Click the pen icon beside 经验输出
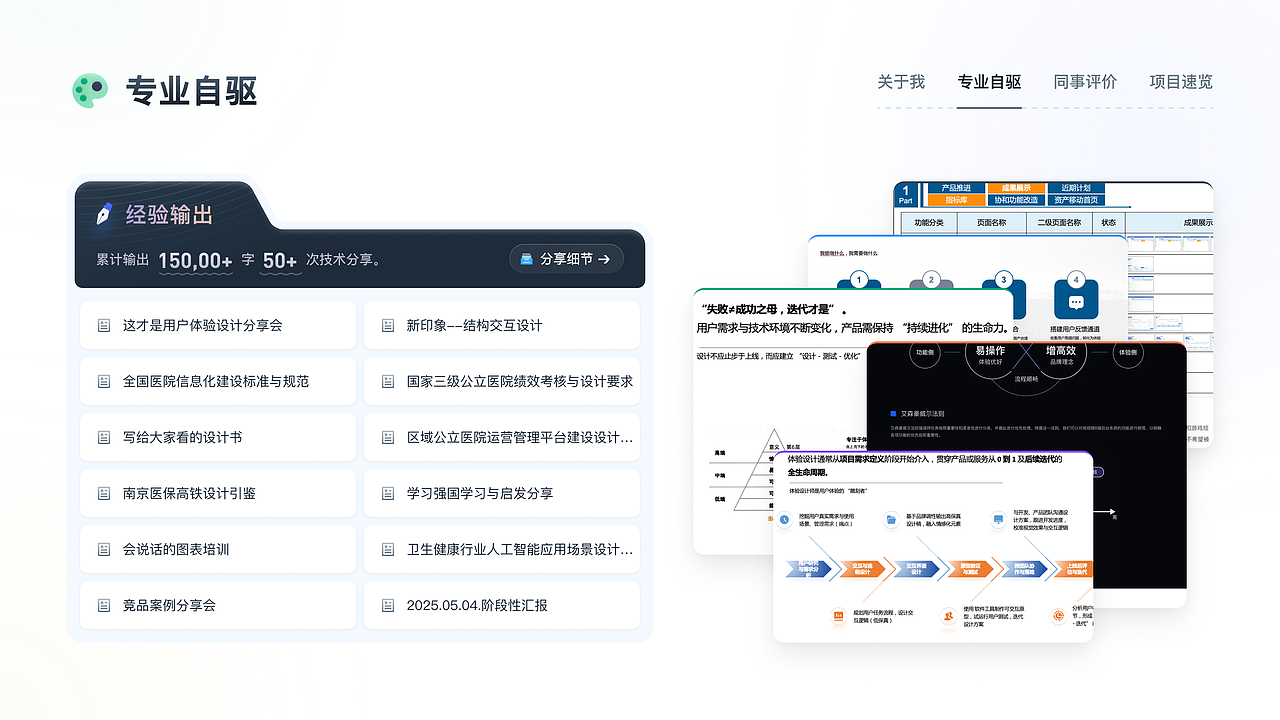 click(x=104, y=214)
